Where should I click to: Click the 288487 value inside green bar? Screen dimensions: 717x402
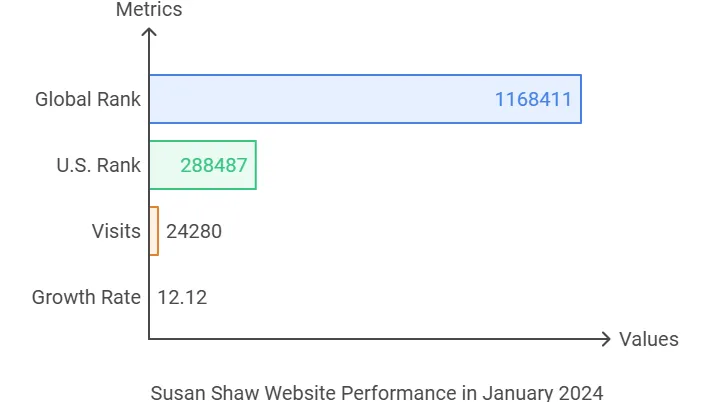(214, 165)
